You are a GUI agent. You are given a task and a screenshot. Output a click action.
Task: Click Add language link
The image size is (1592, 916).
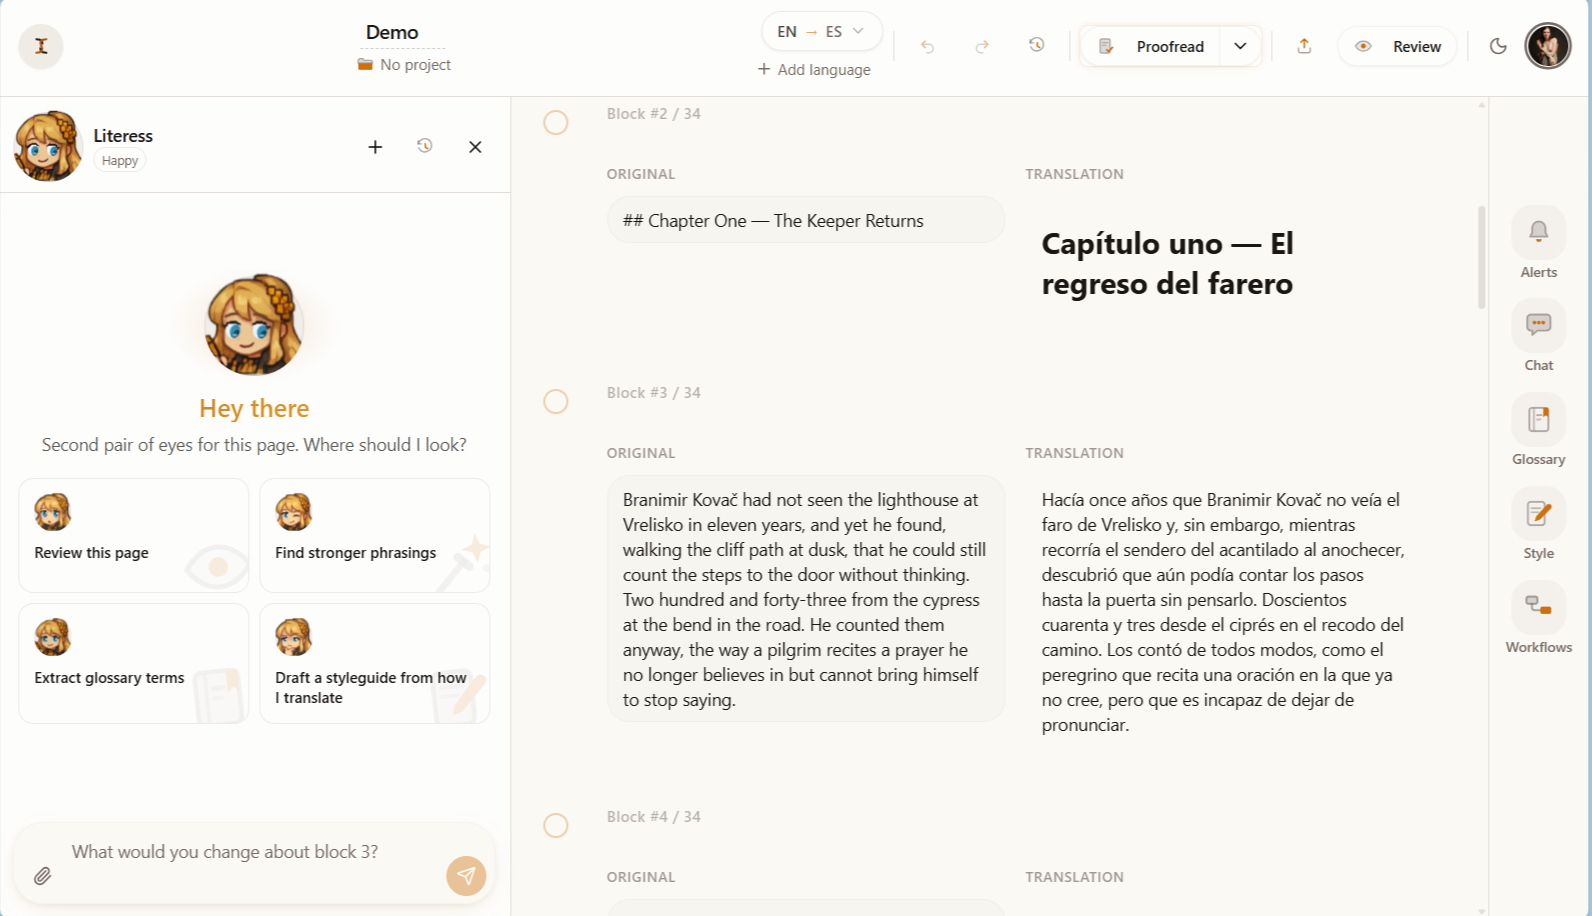[x=814, y=69]
